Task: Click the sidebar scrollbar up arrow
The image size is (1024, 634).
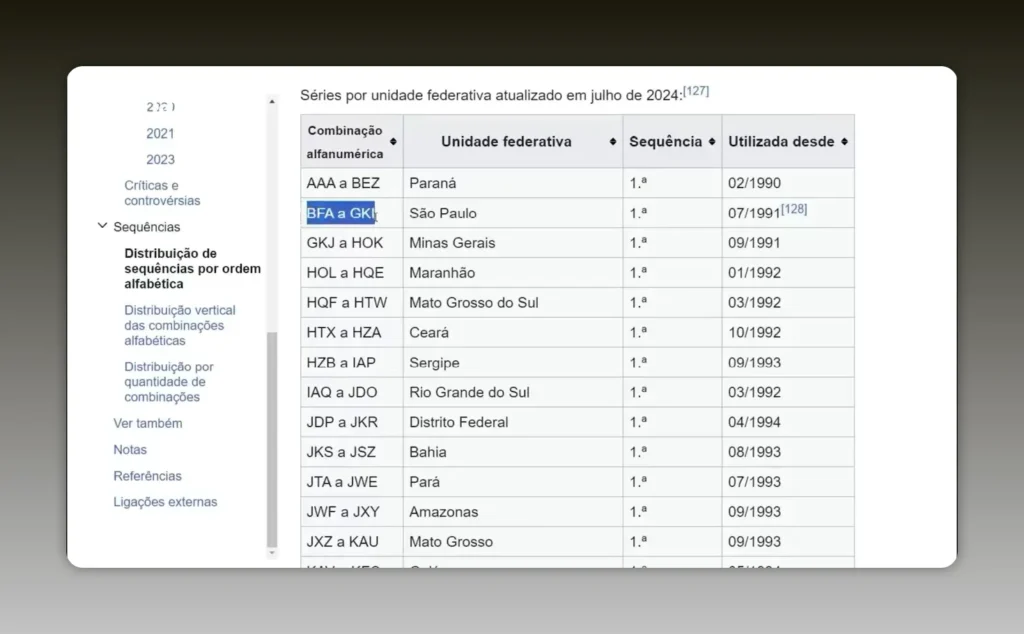Action: click(272, 102)
